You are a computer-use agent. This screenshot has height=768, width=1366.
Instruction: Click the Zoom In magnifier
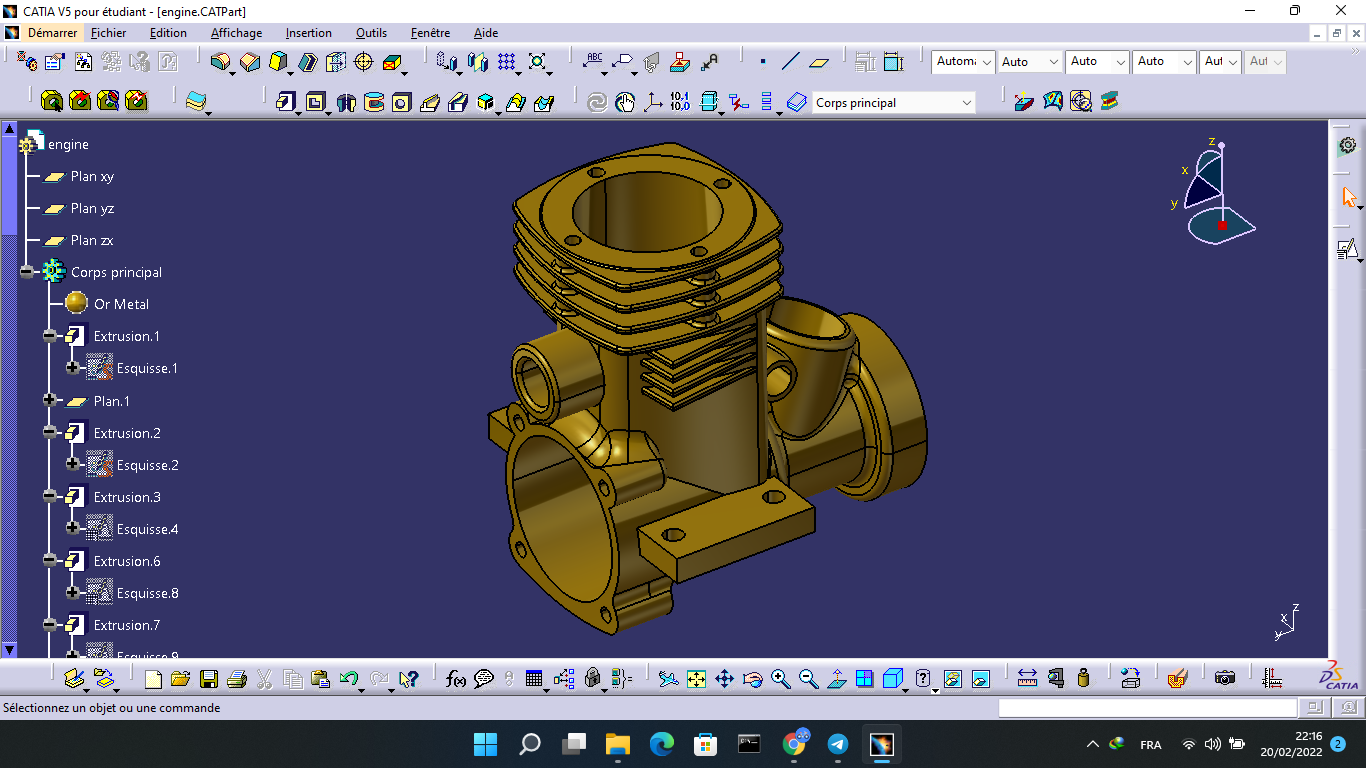tap(780, 680)
